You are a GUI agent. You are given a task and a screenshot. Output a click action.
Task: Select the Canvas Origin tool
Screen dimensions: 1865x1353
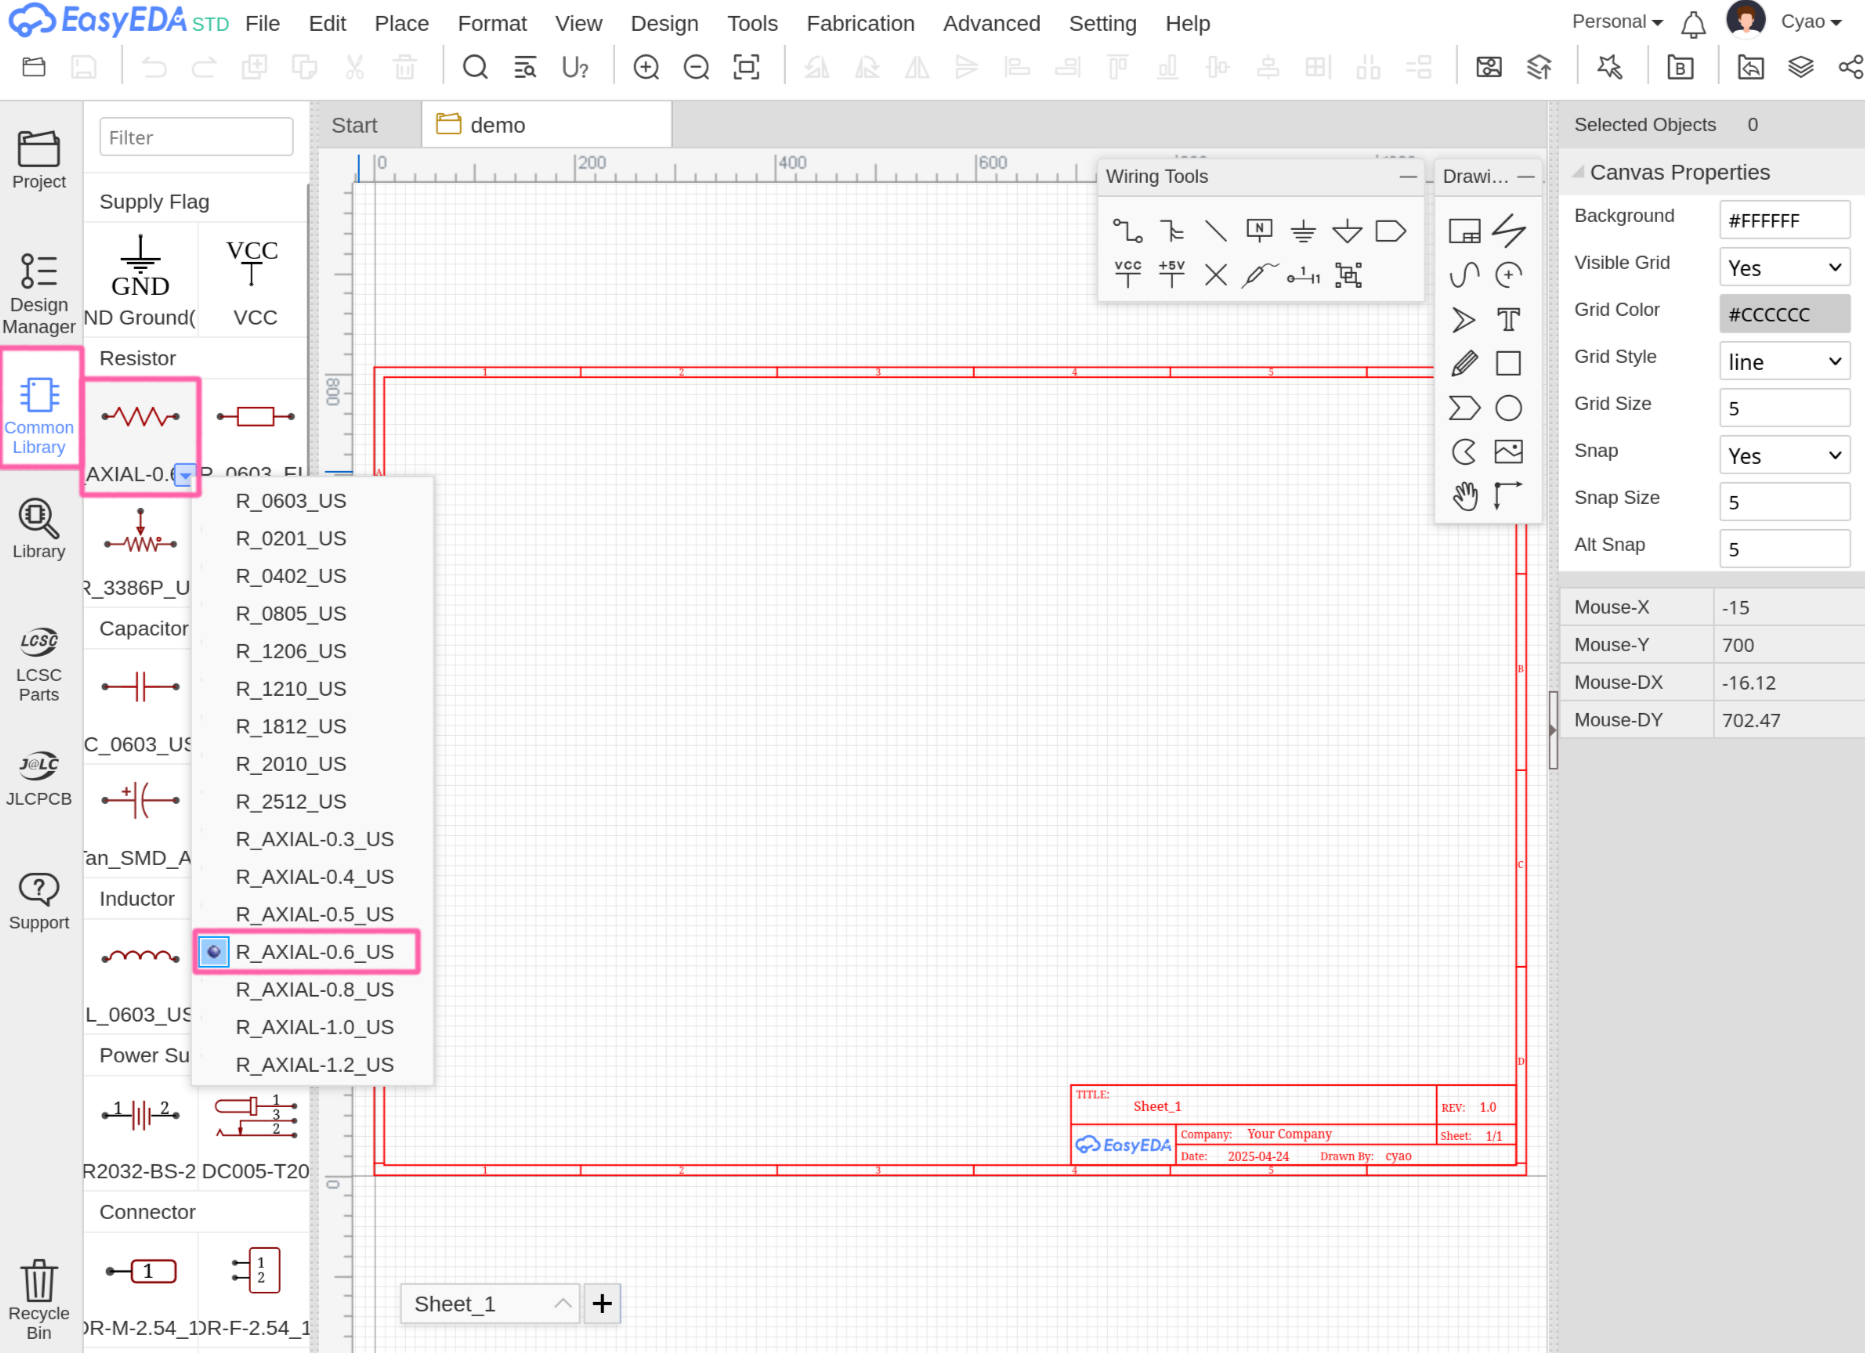click(1508, 495)
